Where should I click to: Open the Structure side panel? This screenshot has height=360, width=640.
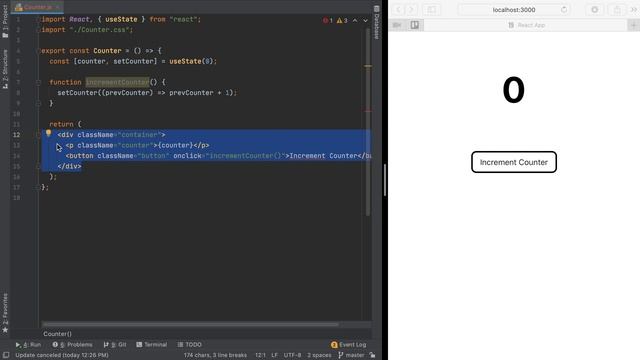(5, 69)
